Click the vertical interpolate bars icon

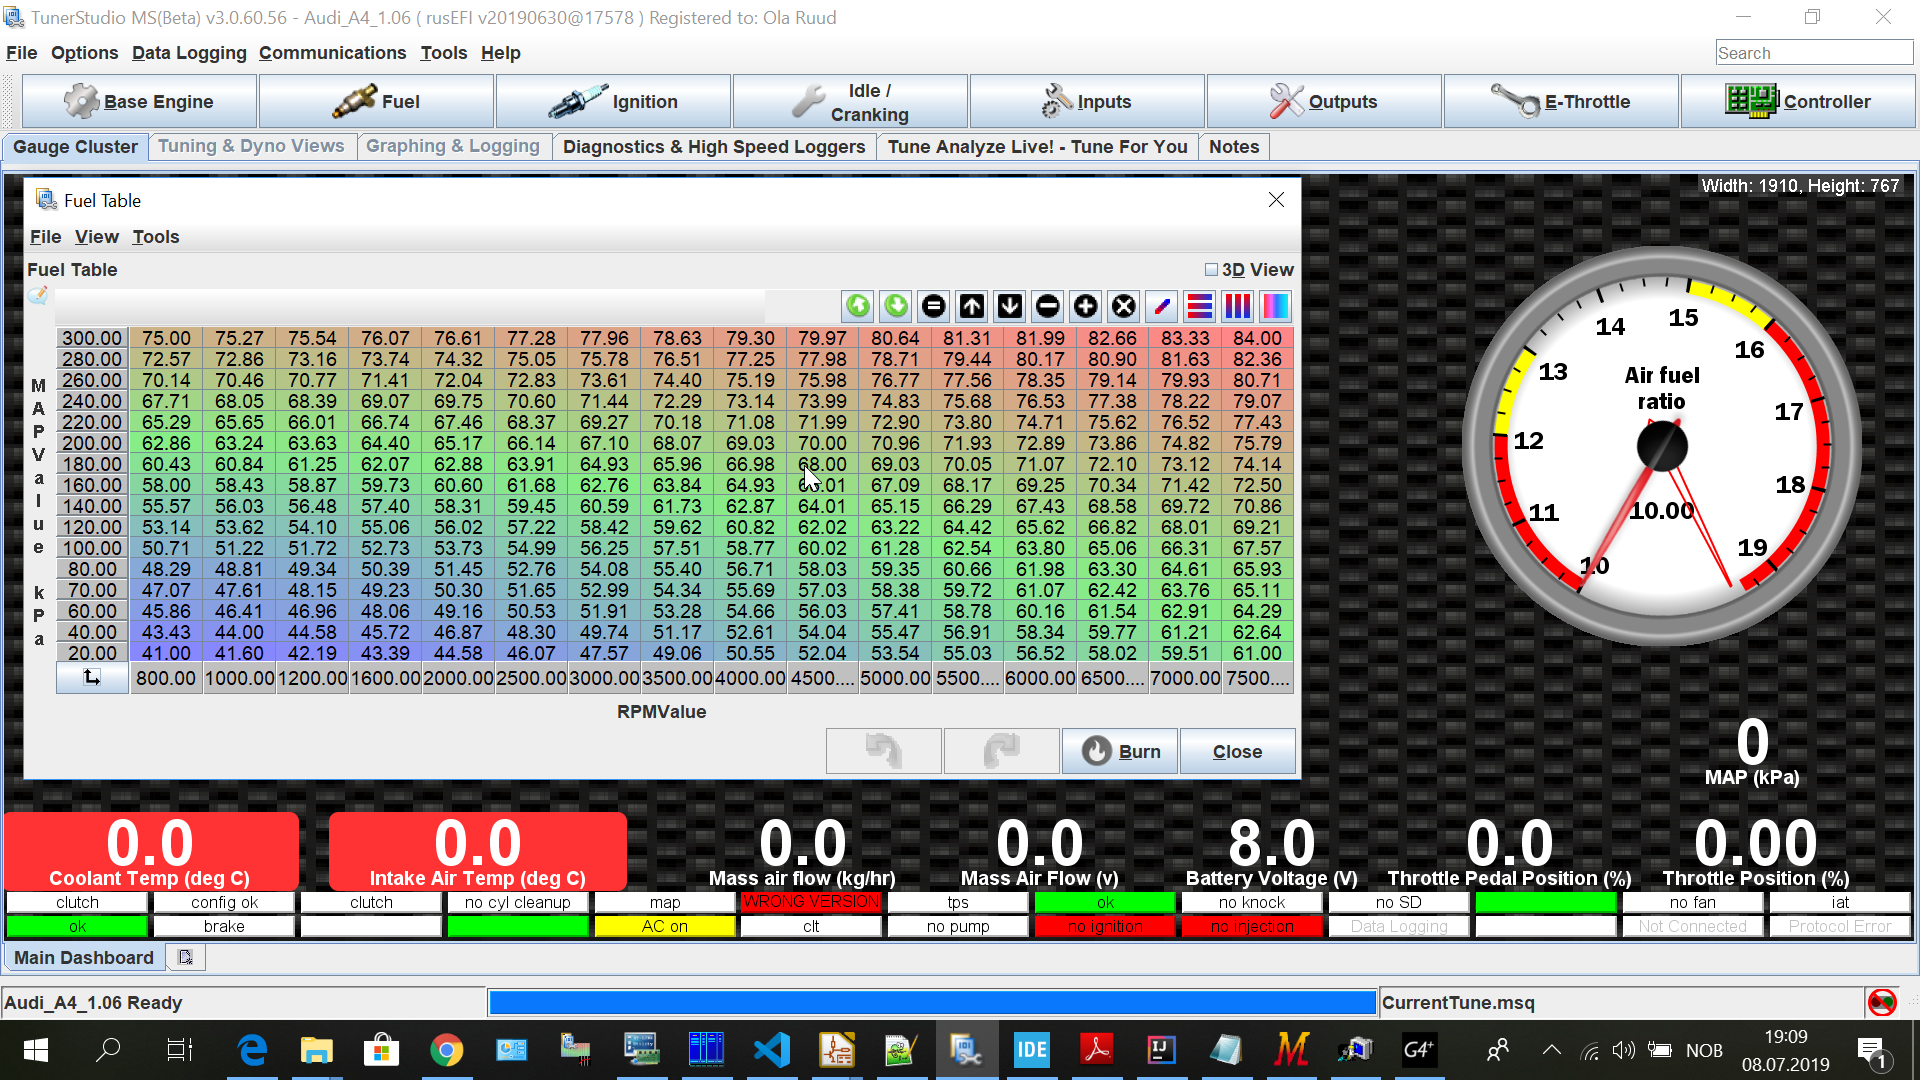[x=1238, y=306]
